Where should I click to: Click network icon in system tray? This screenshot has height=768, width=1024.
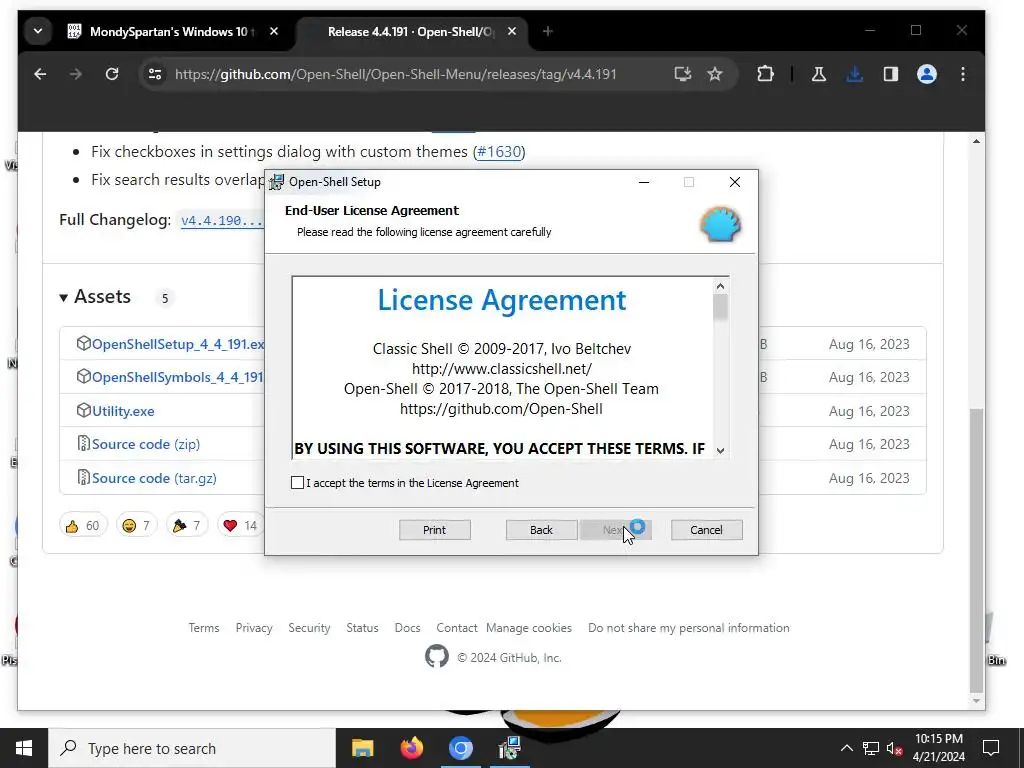pos(871,748)
